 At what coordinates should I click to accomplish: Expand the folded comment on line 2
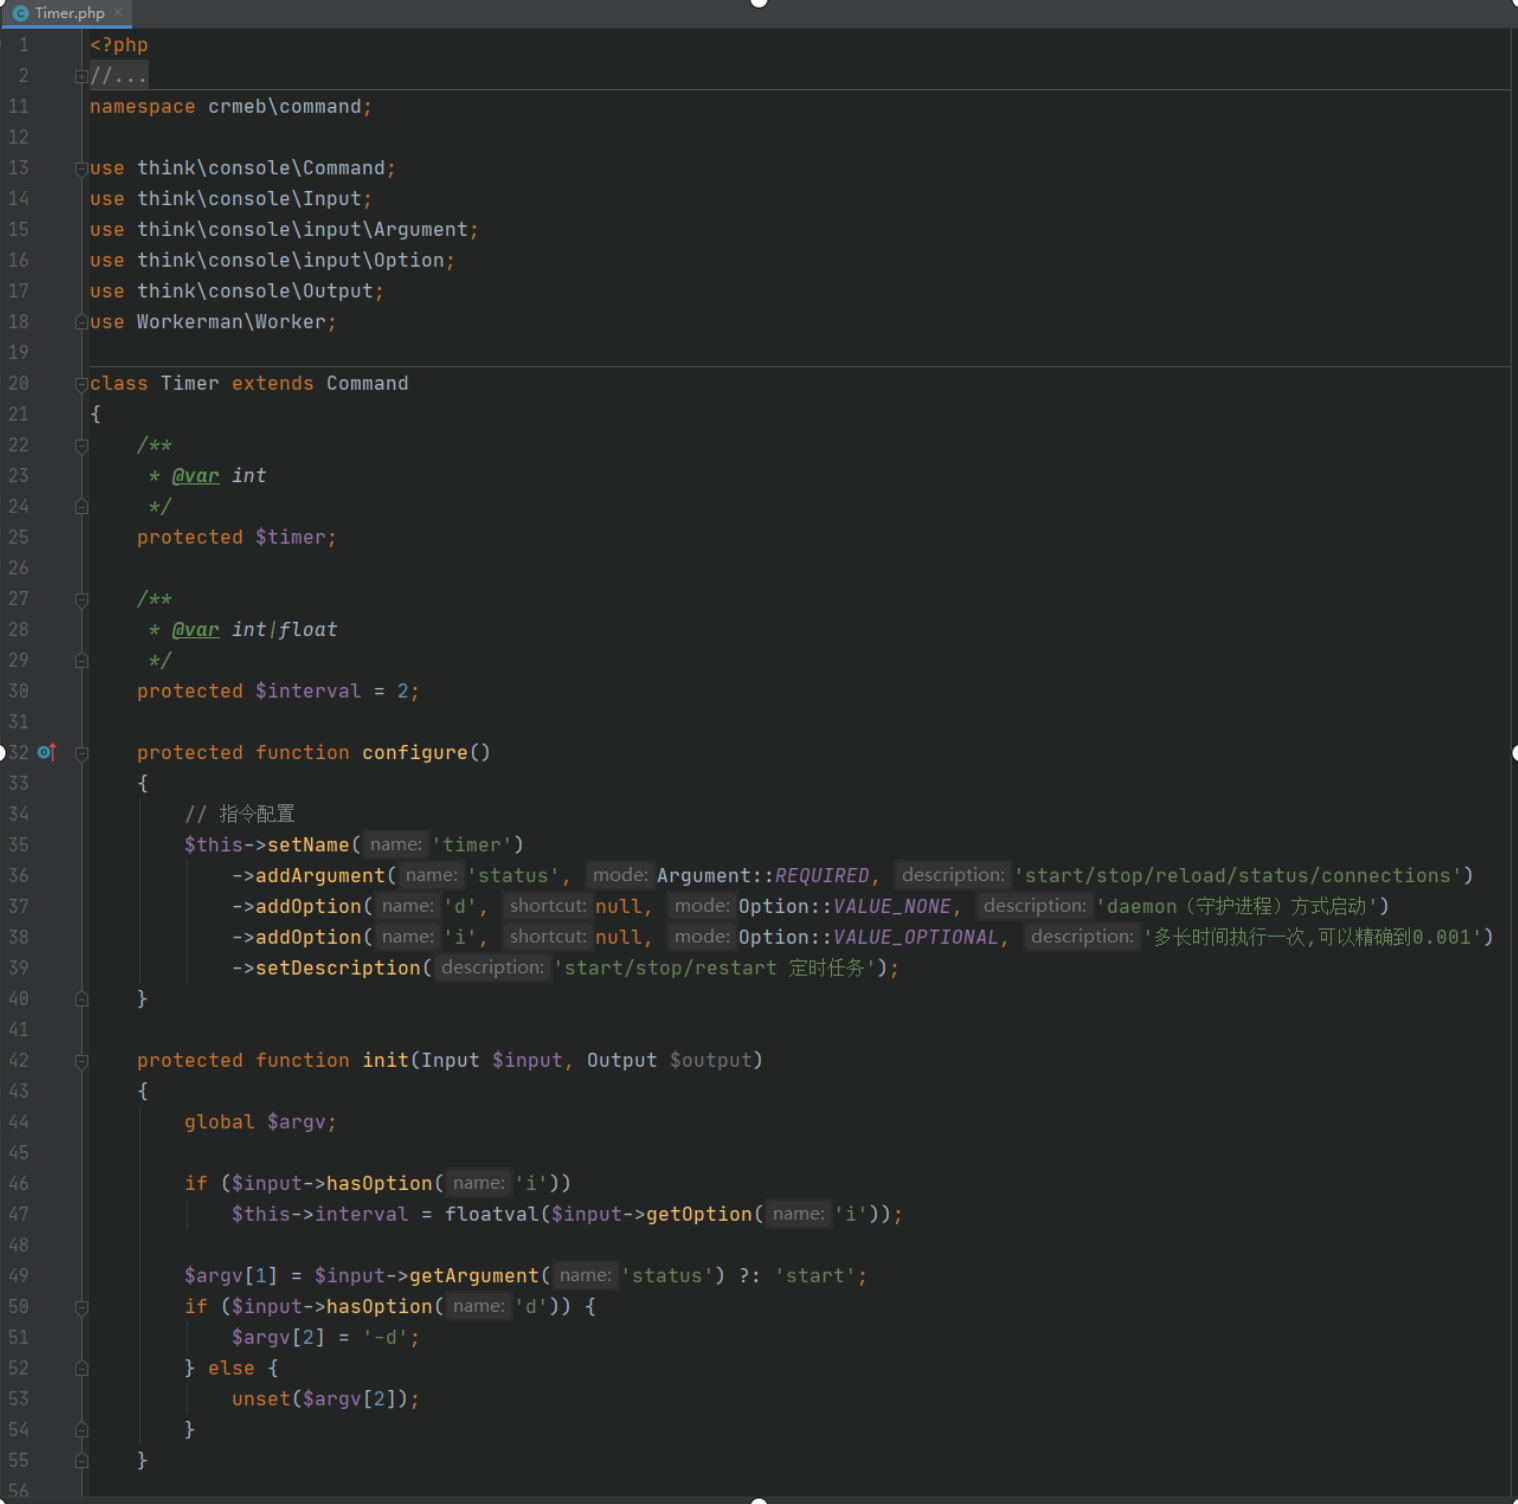click(x=80, y=75)
